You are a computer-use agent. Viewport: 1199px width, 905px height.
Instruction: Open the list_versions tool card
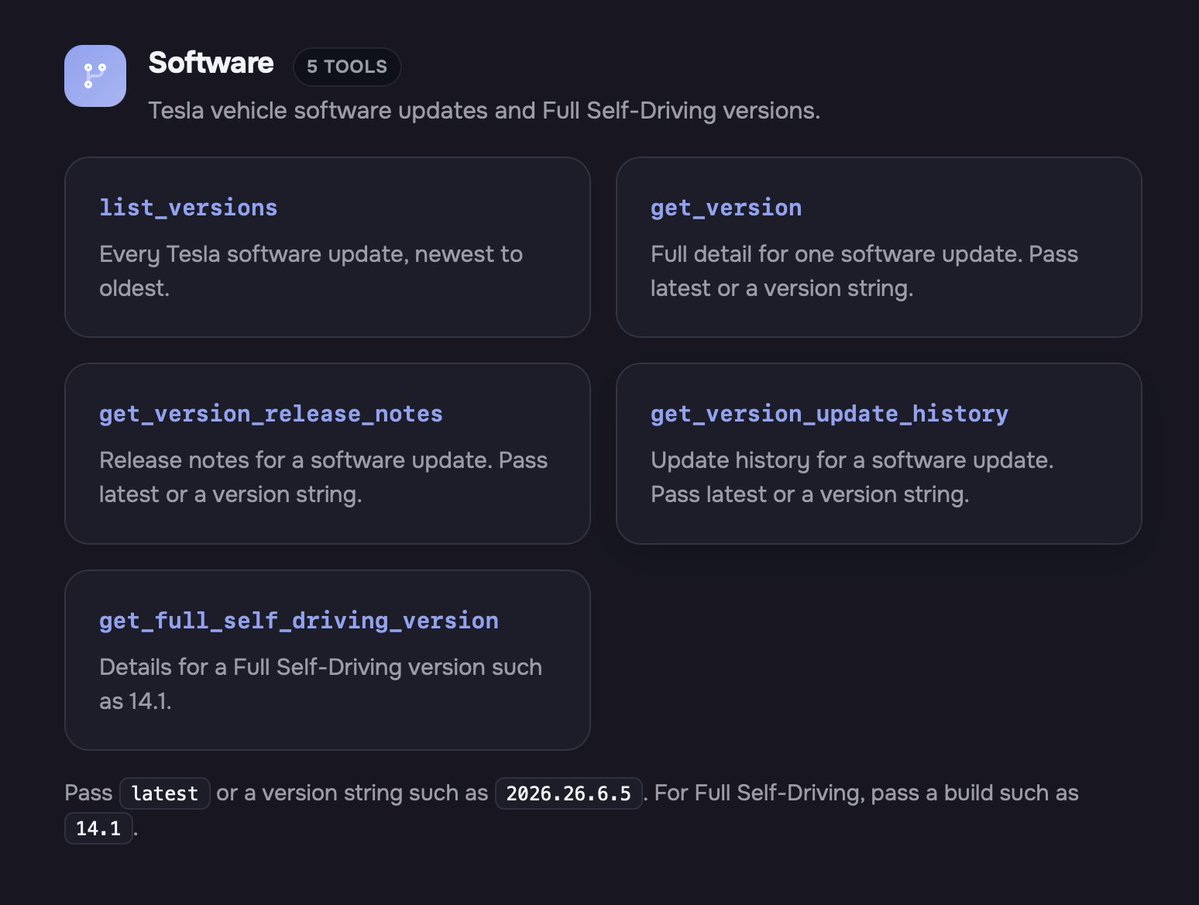(327, 247)
